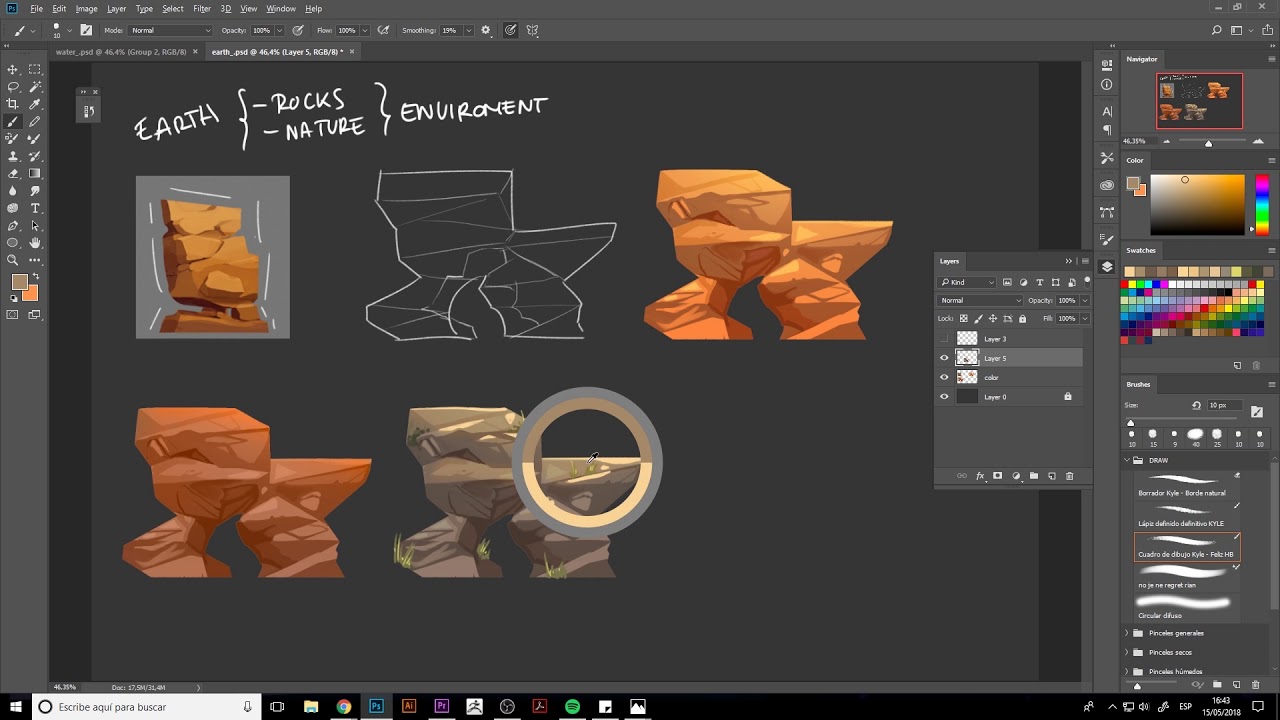1280x720 pixels.
Task: Hide Layer 0 visibility
Action: point(944,397)
